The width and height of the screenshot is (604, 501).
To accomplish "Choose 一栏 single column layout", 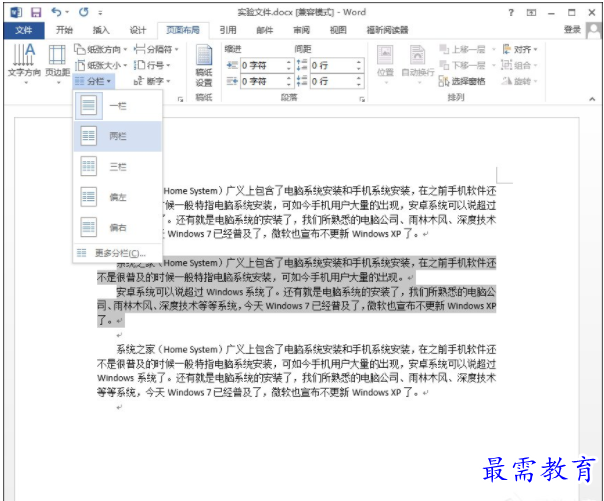I will pyautogui.click(x=117, y=106).
